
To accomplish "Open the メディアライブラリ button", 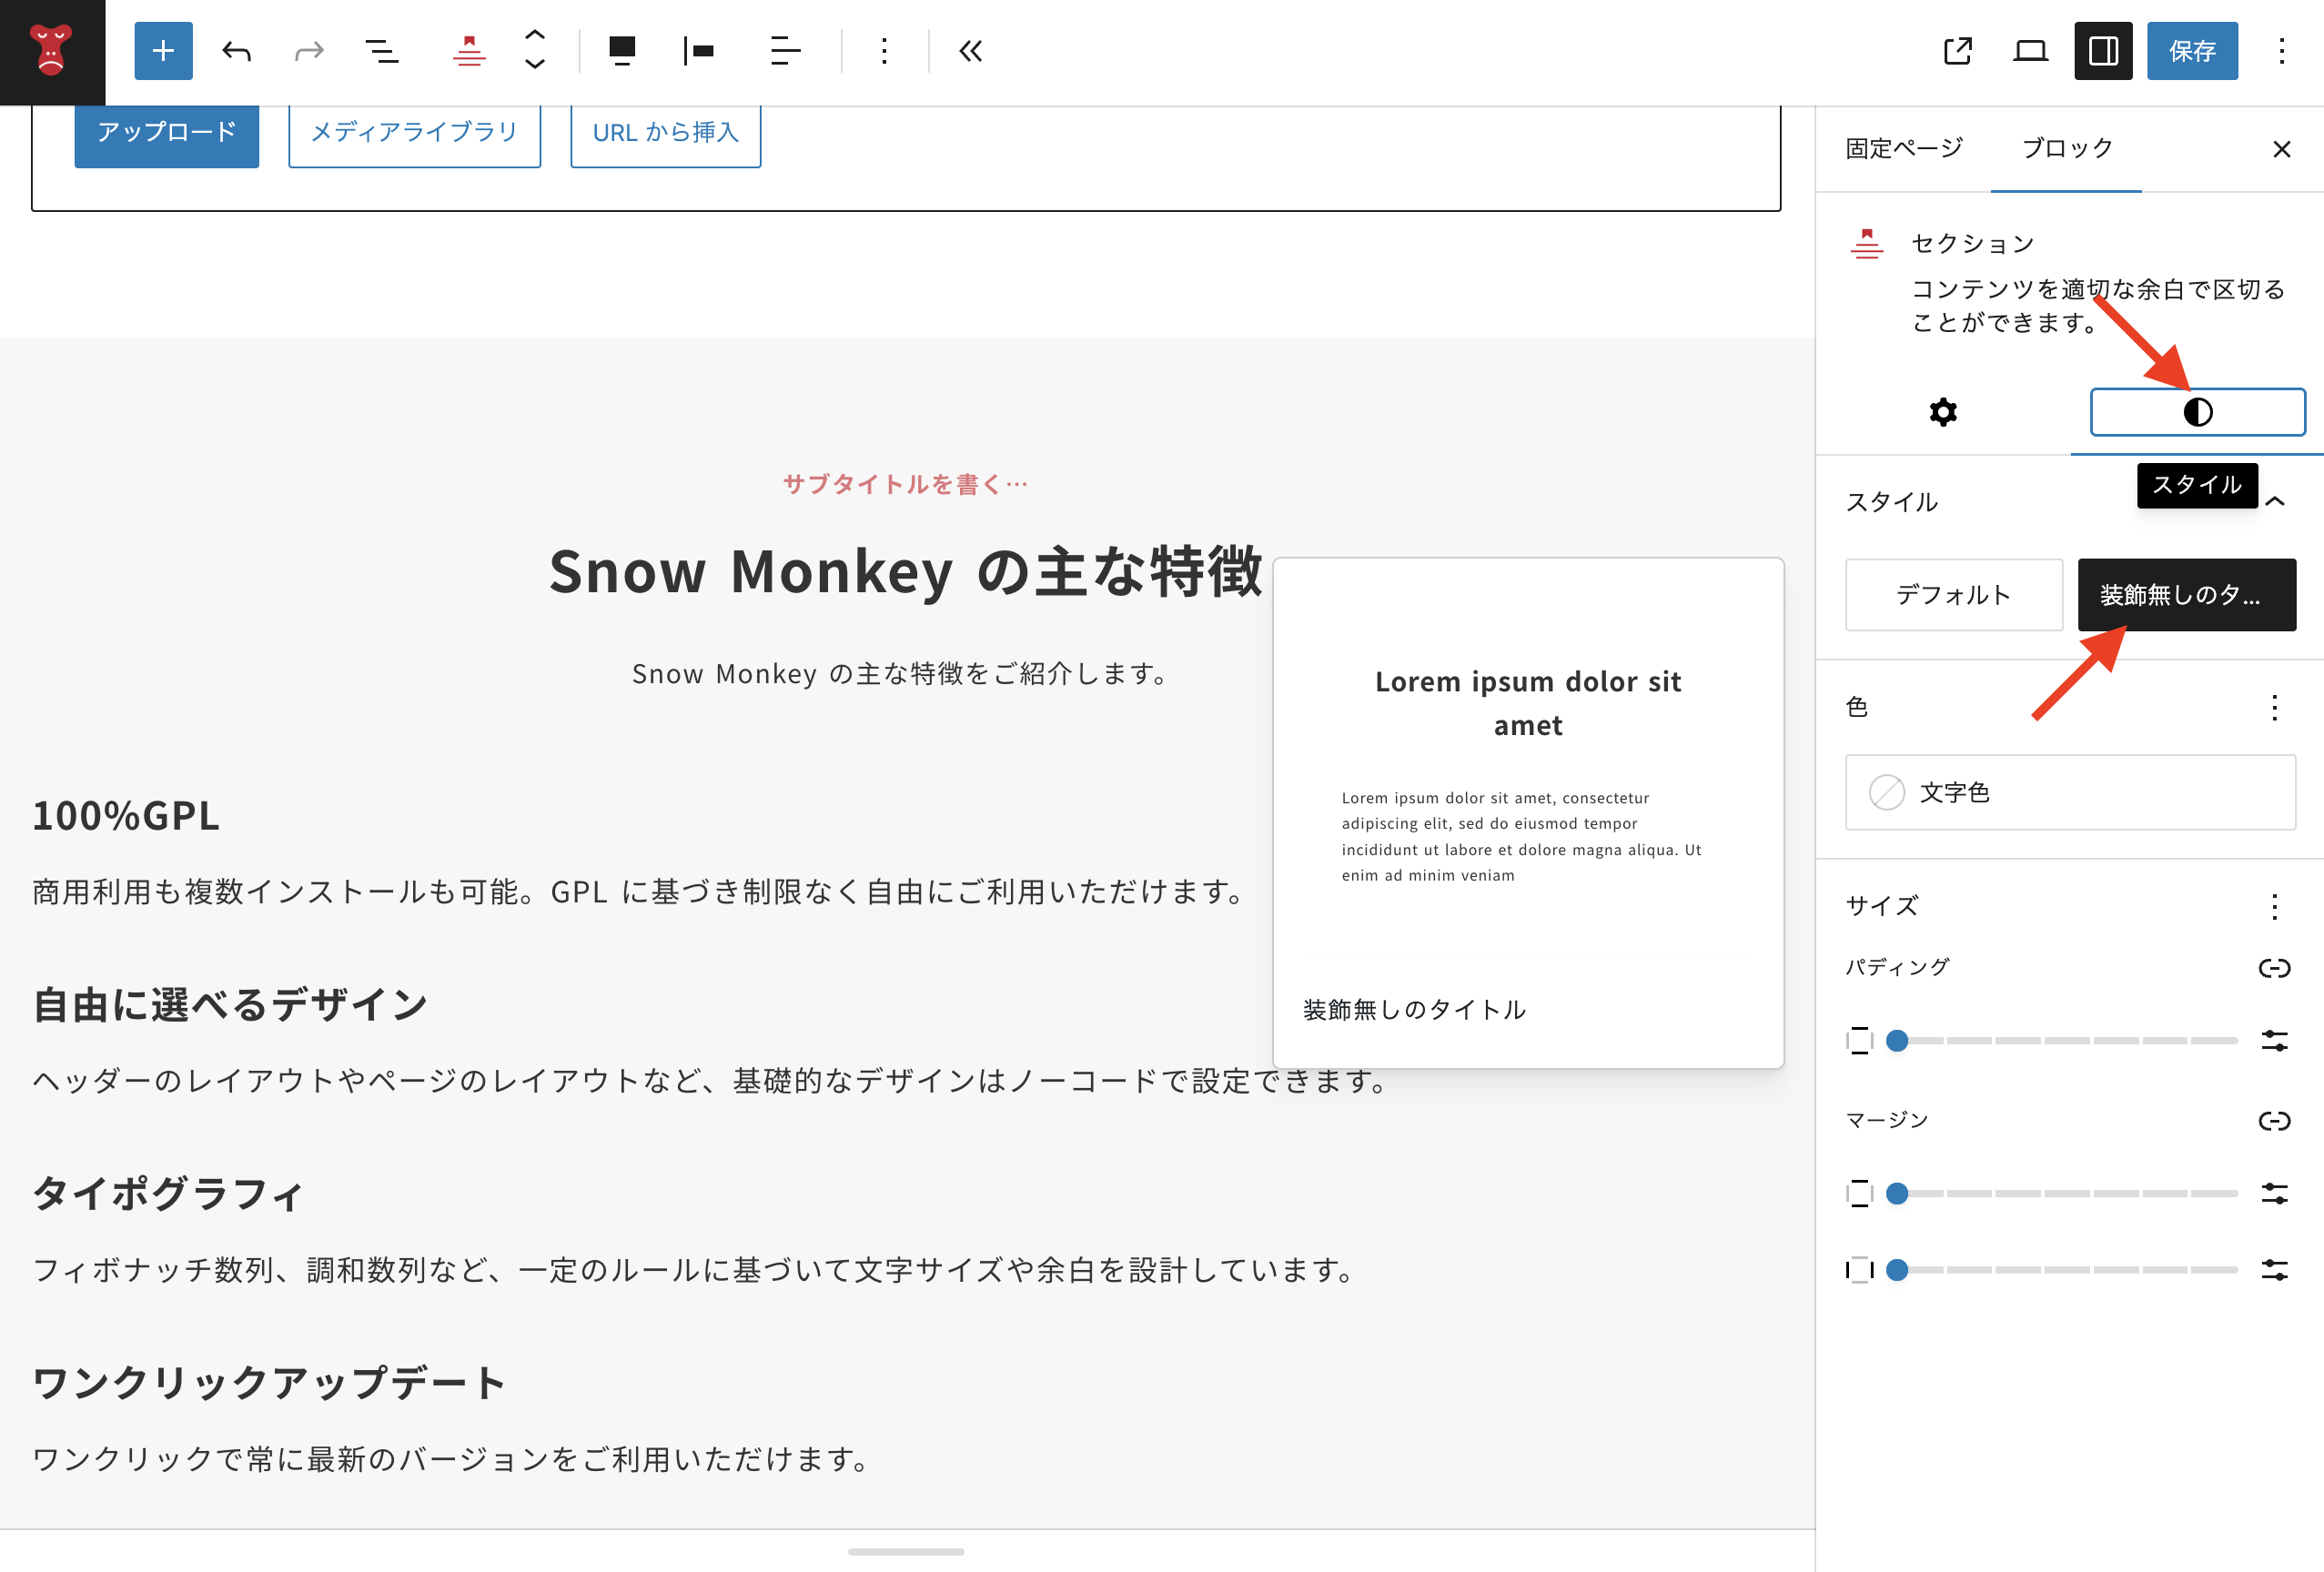I will pyautogui.click(x=414, y=132).
